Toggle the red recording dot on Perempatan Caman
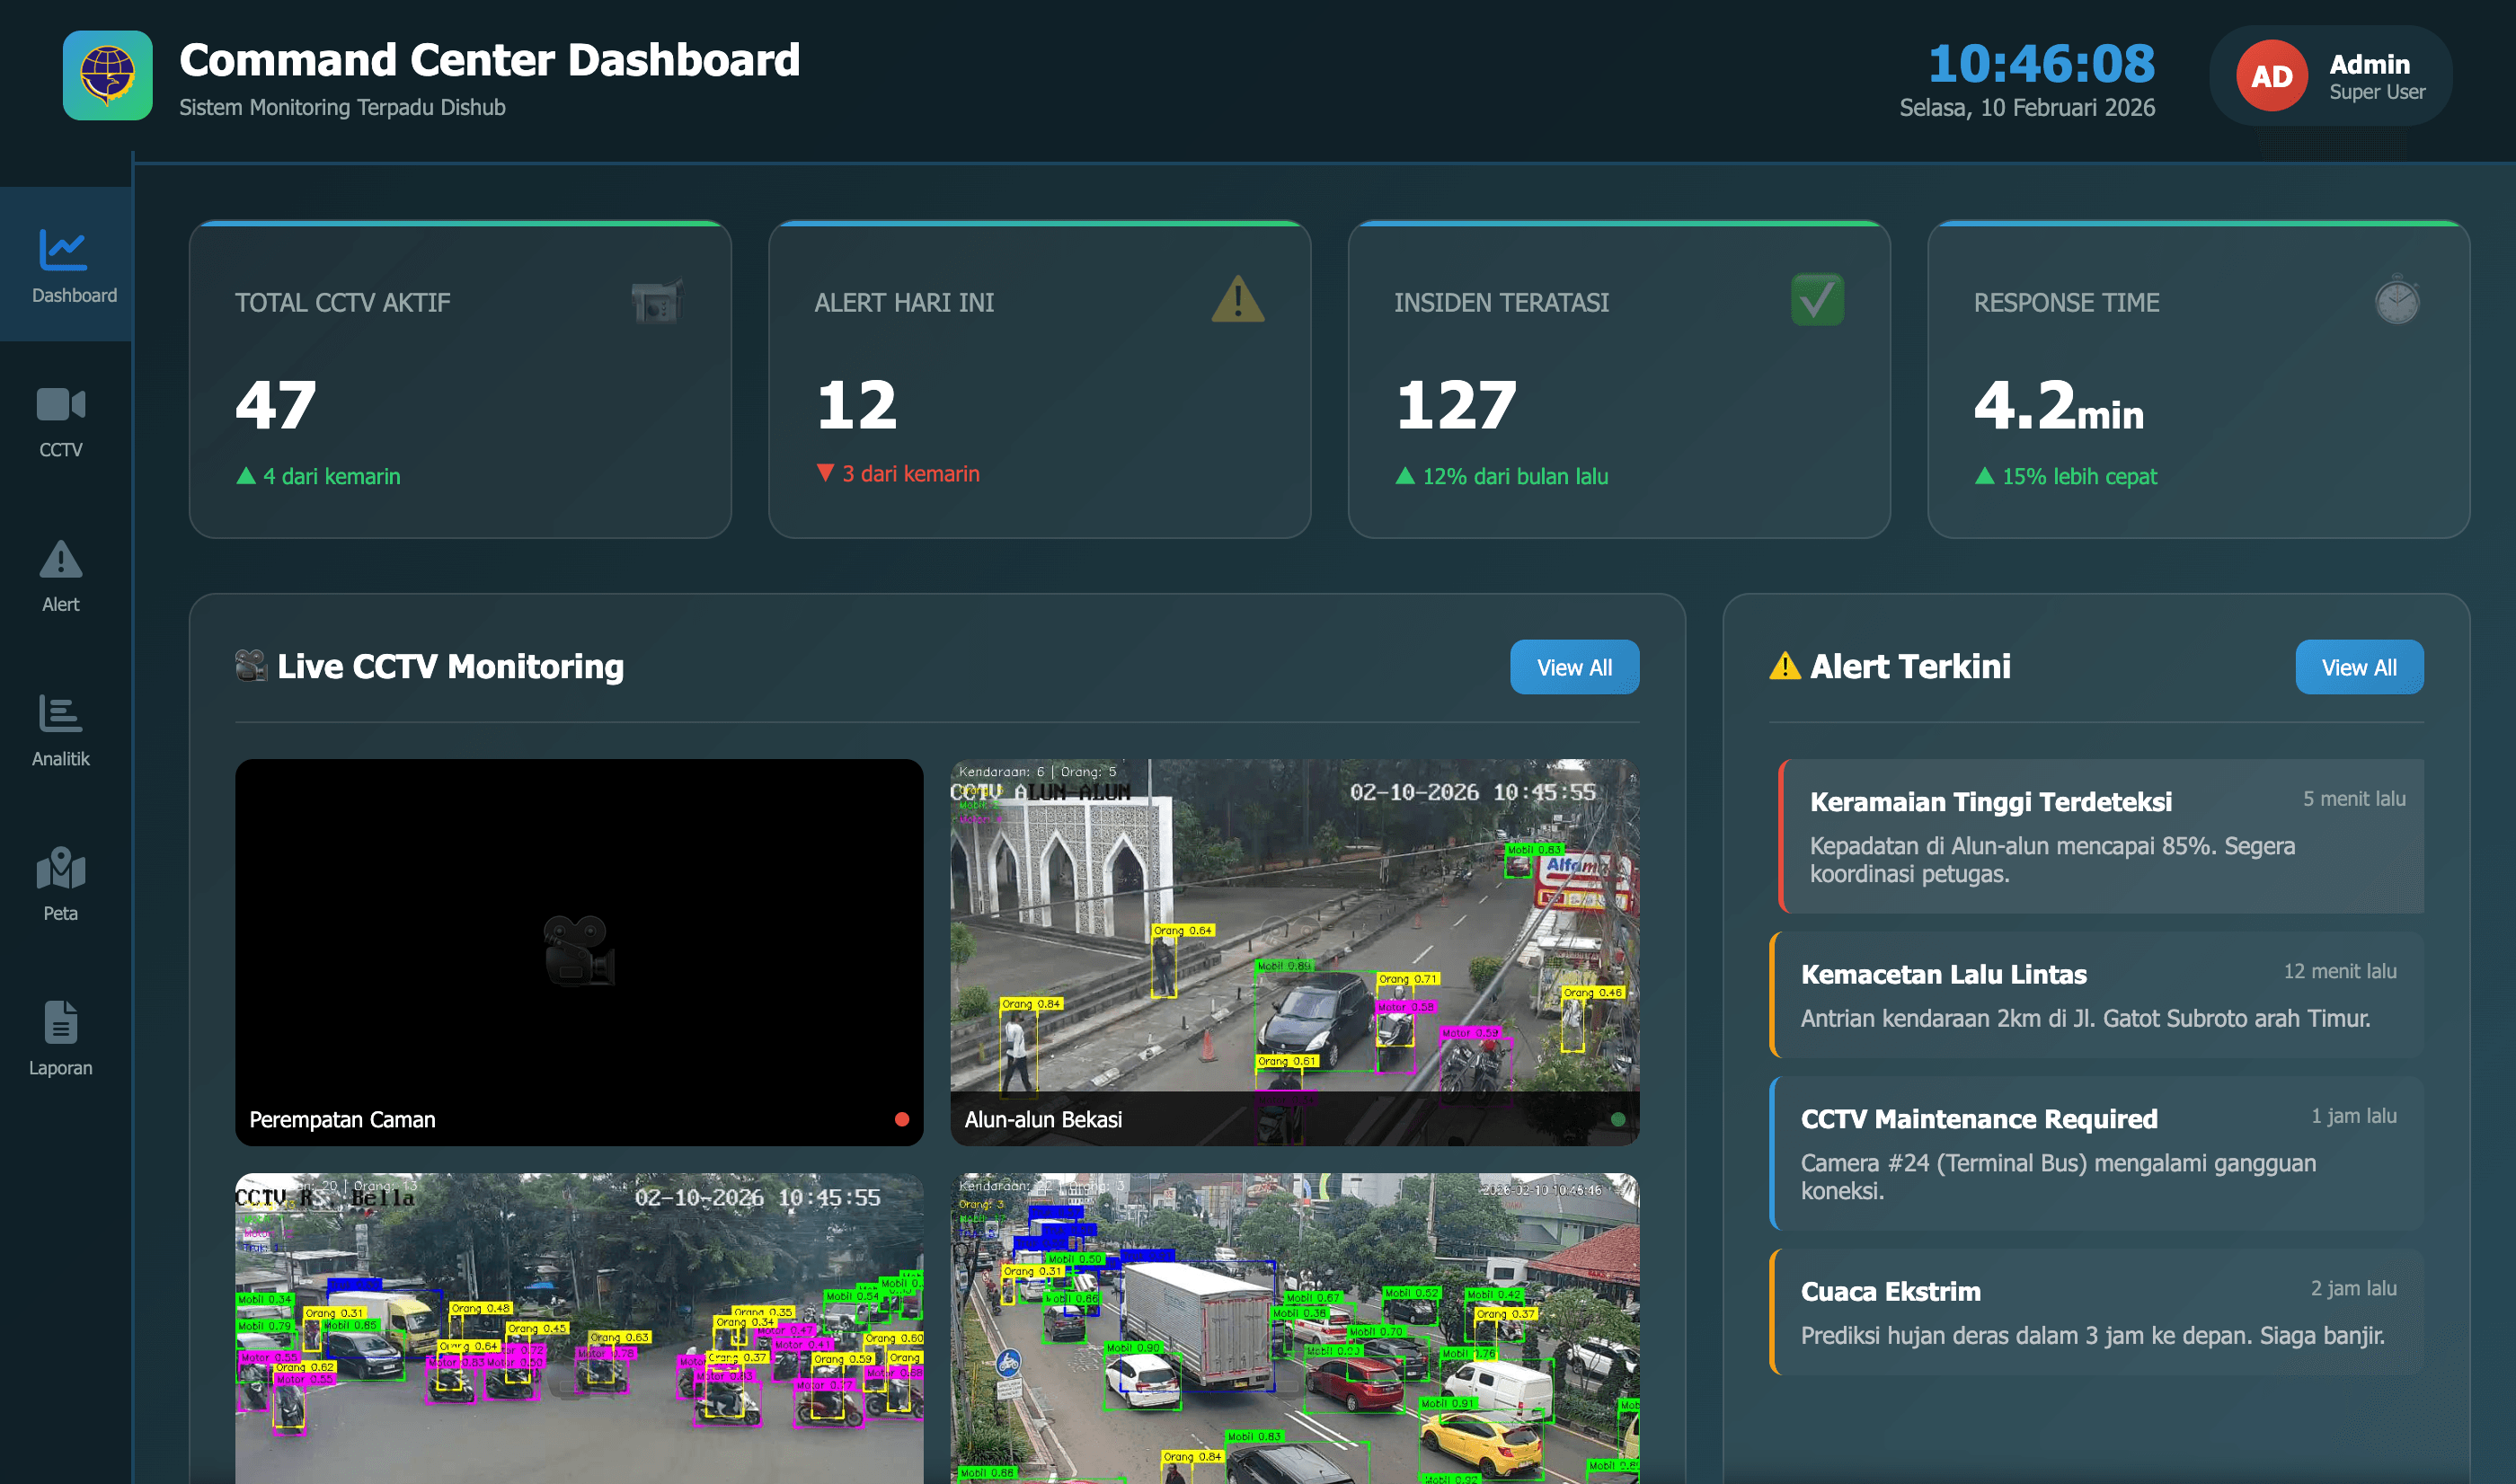 (902, 1121)
